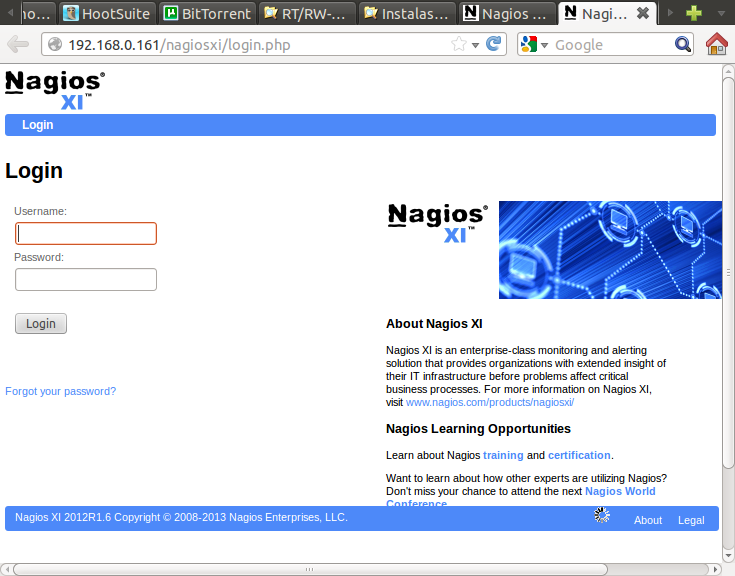Open Nagios World Conference link
The image size is (735, 576).
click(x=620, y=491)
